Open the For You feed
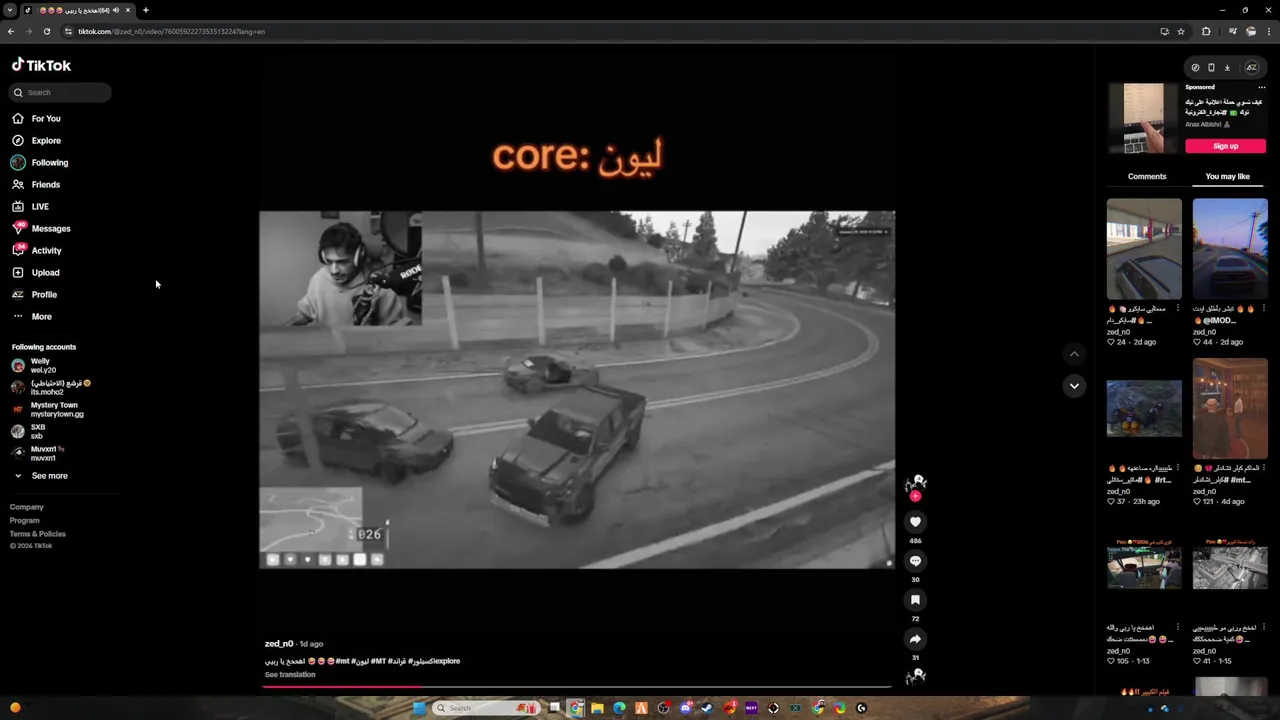The image size is (1280, 720). click(37, 118)
